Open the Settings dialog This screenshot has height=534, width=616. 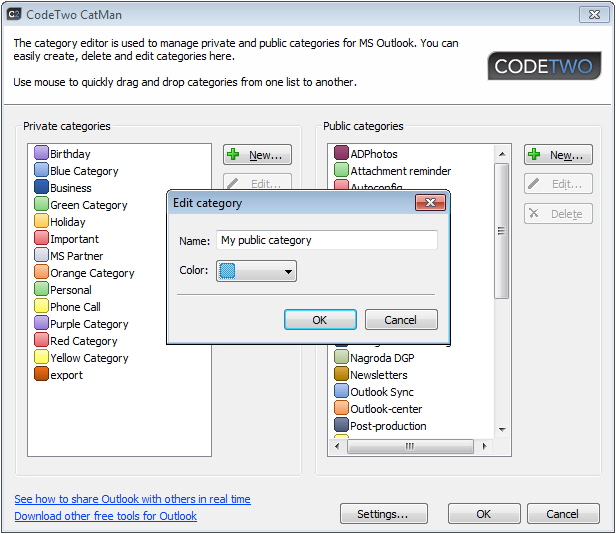(383, 514)
